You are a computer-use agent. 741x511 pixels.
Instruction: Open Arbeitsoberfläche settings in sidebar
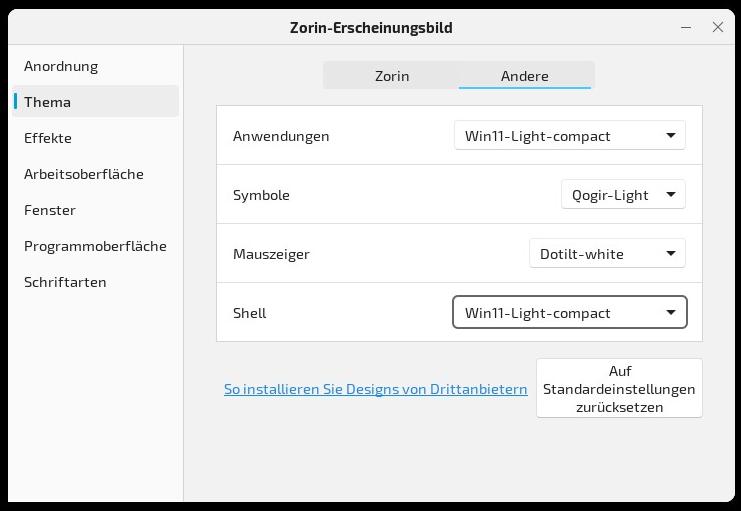pos(84,174)
